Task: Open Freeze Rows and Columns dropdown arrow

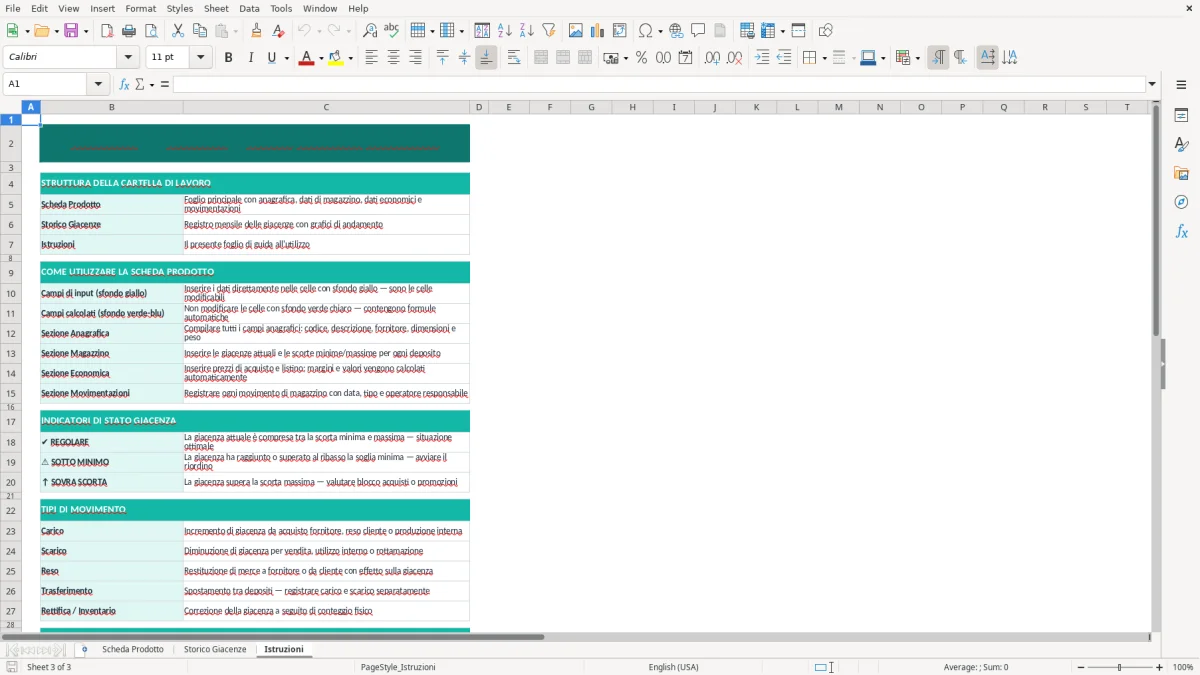Action: (x=782, y=31)
